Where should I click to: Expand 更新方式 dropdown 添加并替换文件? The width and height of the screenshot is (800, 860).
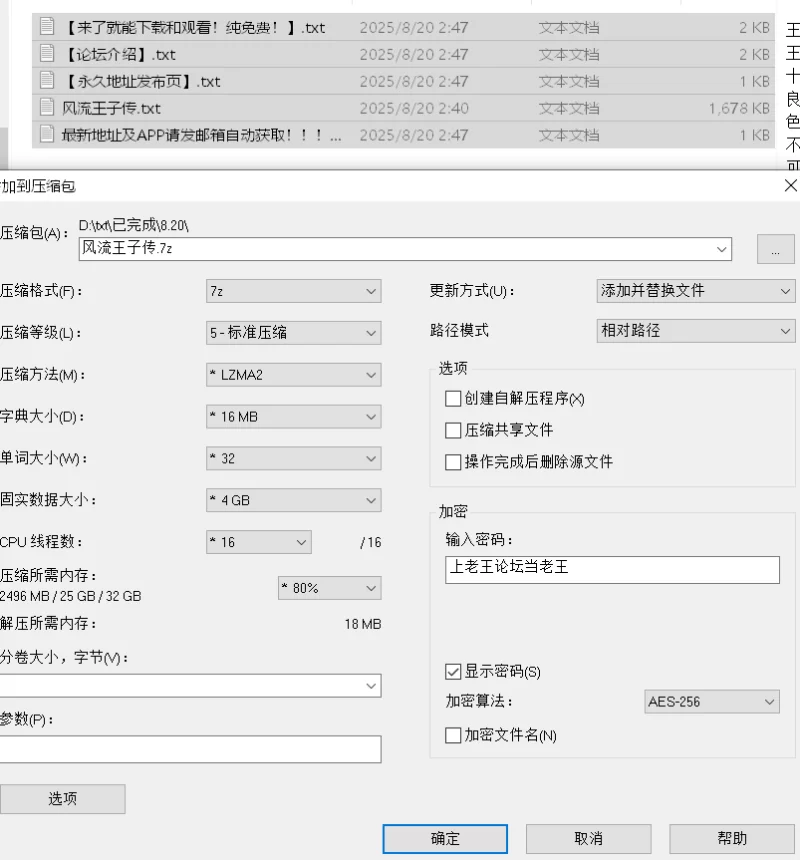tap(696, 291)
